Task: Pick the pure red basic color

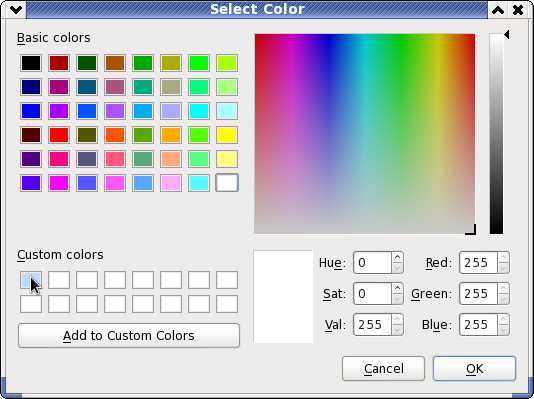Action: pos(59,135)
